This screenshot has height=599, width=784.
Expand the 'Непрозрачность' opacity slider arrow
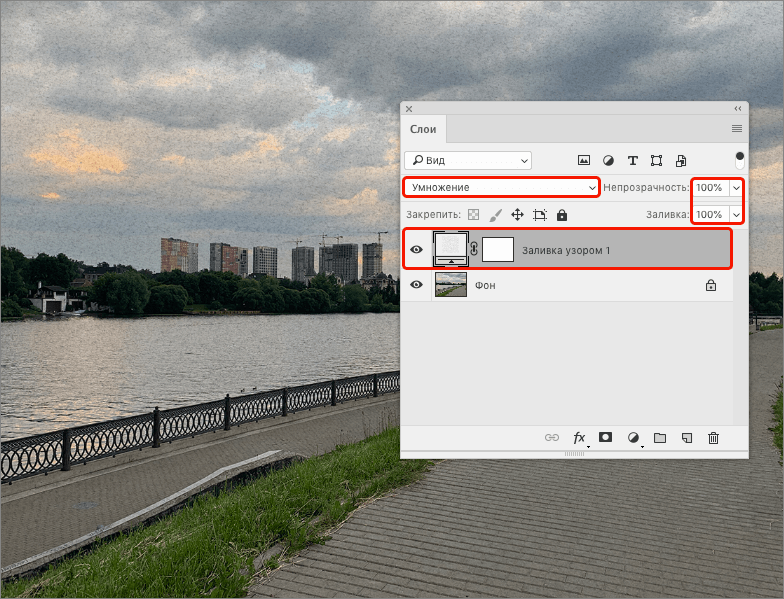coord(737,187)
